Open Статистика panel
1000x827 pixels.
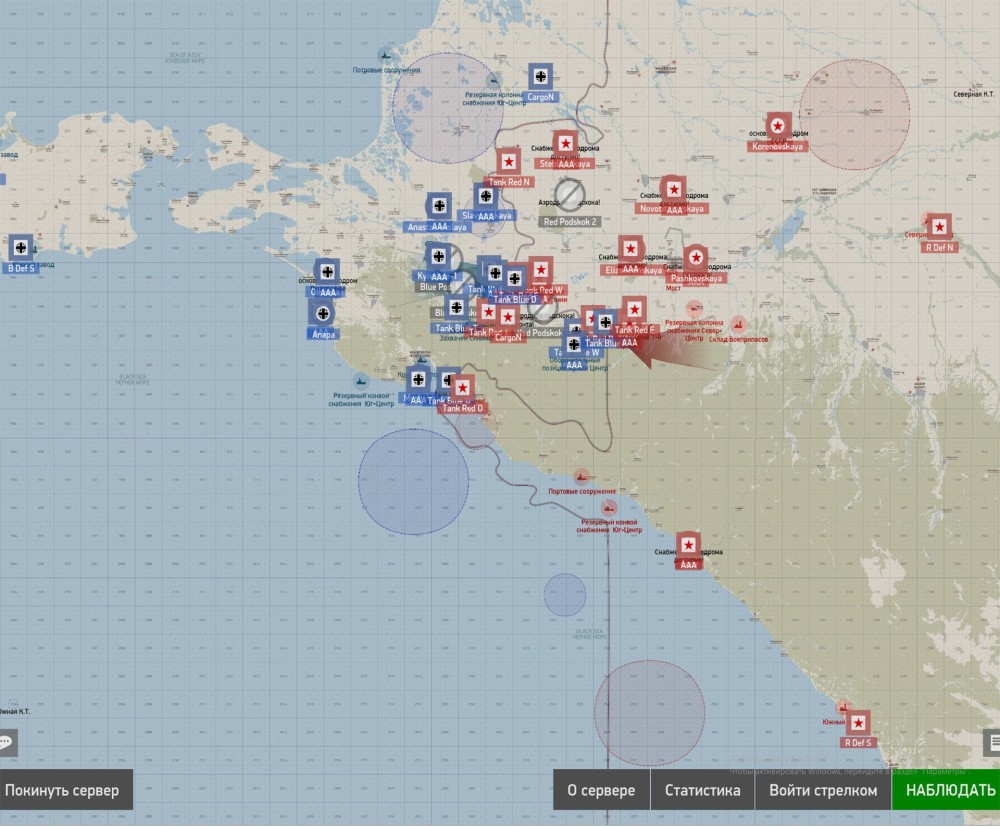(702, 789)
